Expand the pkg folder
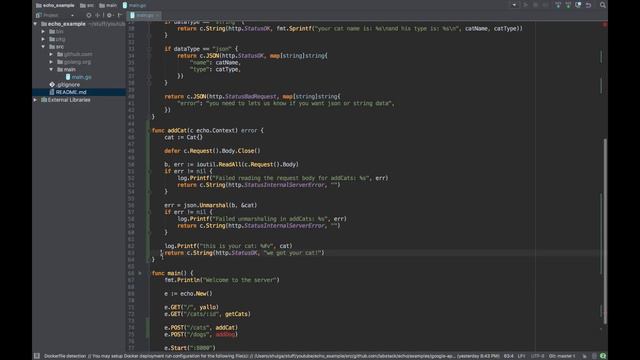The width and height of the screenshot is (640, 360). click(x=43, y=39)
